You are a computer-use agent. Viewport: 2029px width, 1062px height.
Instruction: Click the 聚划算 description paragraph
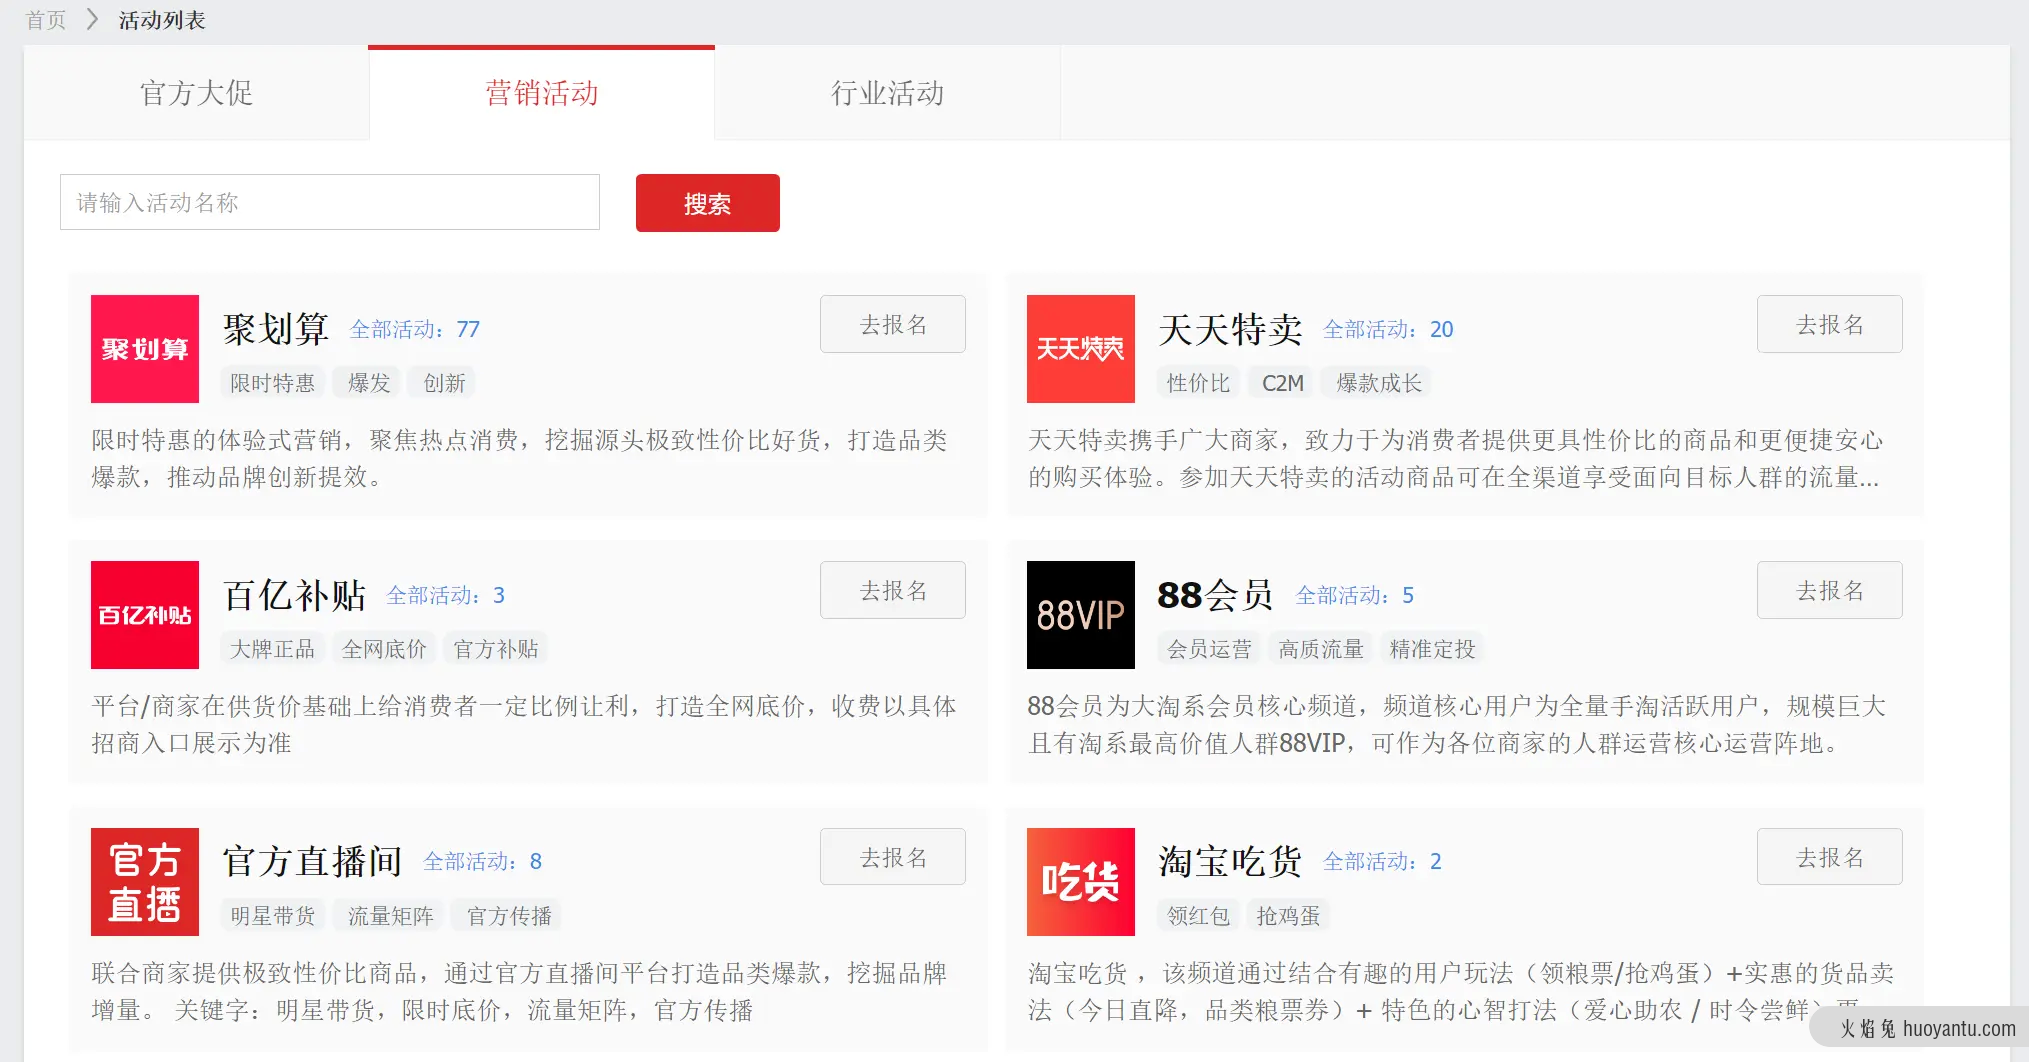(x=520, y=459)
